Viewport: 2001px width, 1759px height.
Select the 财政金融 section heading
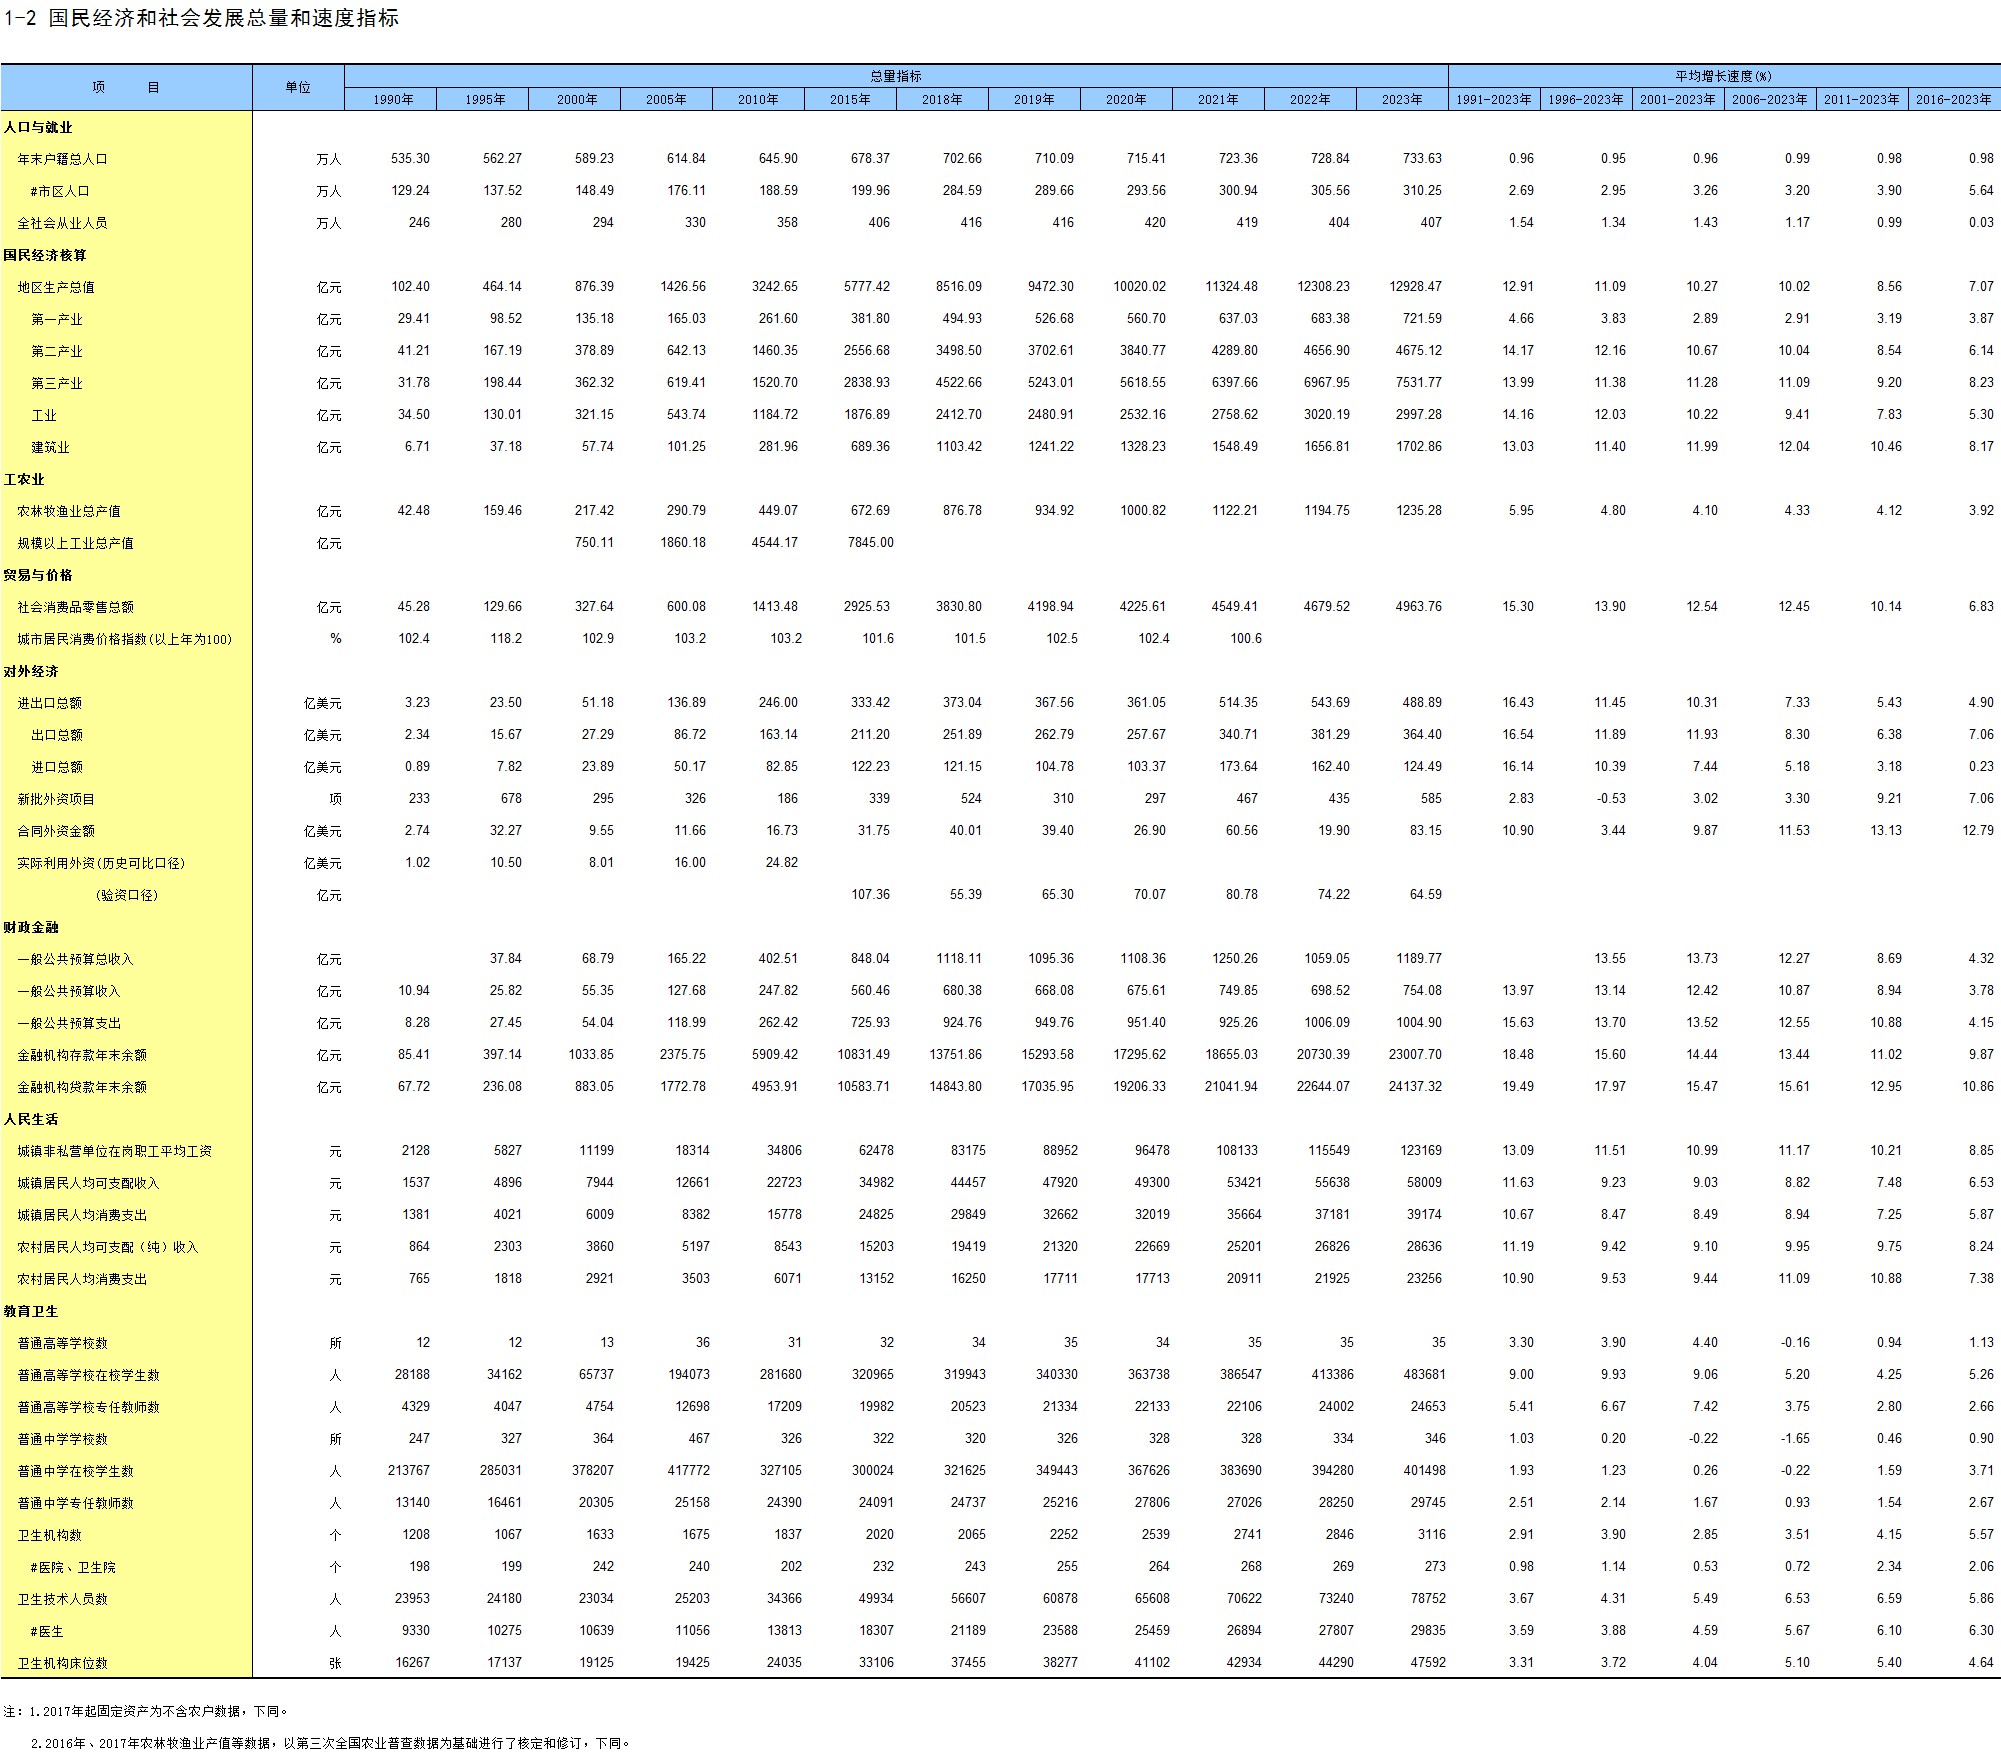(x=31, y=927)
